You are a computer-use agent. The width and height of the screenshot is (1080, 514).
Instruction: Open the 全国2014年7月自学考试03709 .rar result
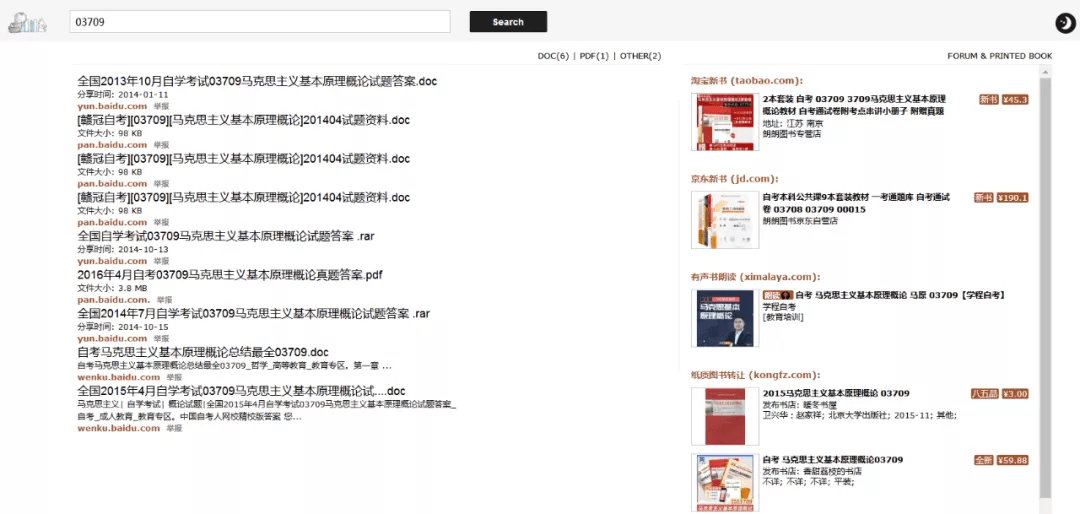253,313
